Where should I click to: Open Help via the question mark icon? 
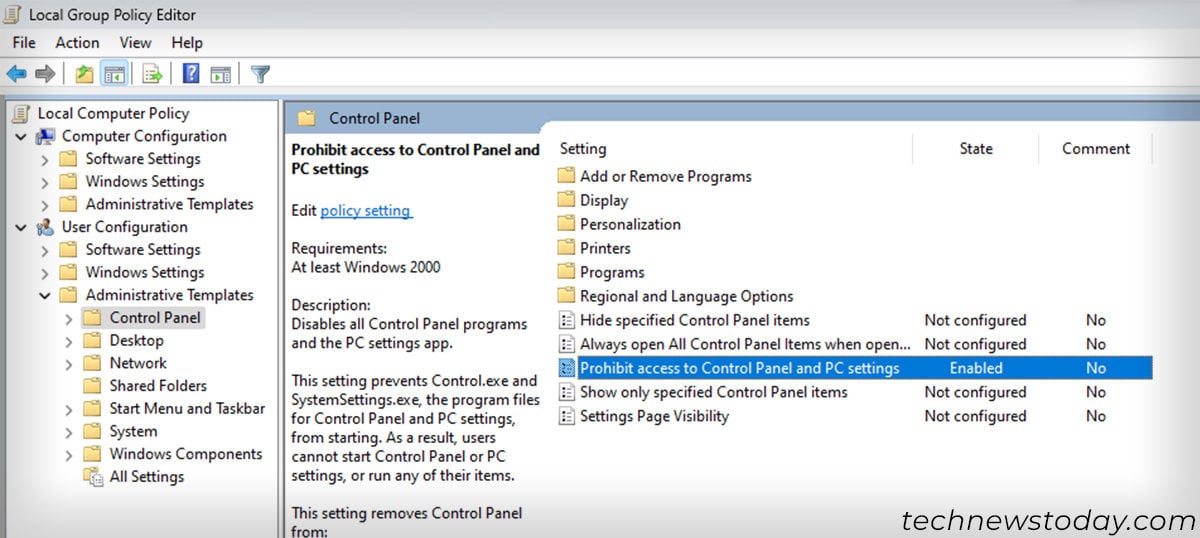tap(191, 74)
